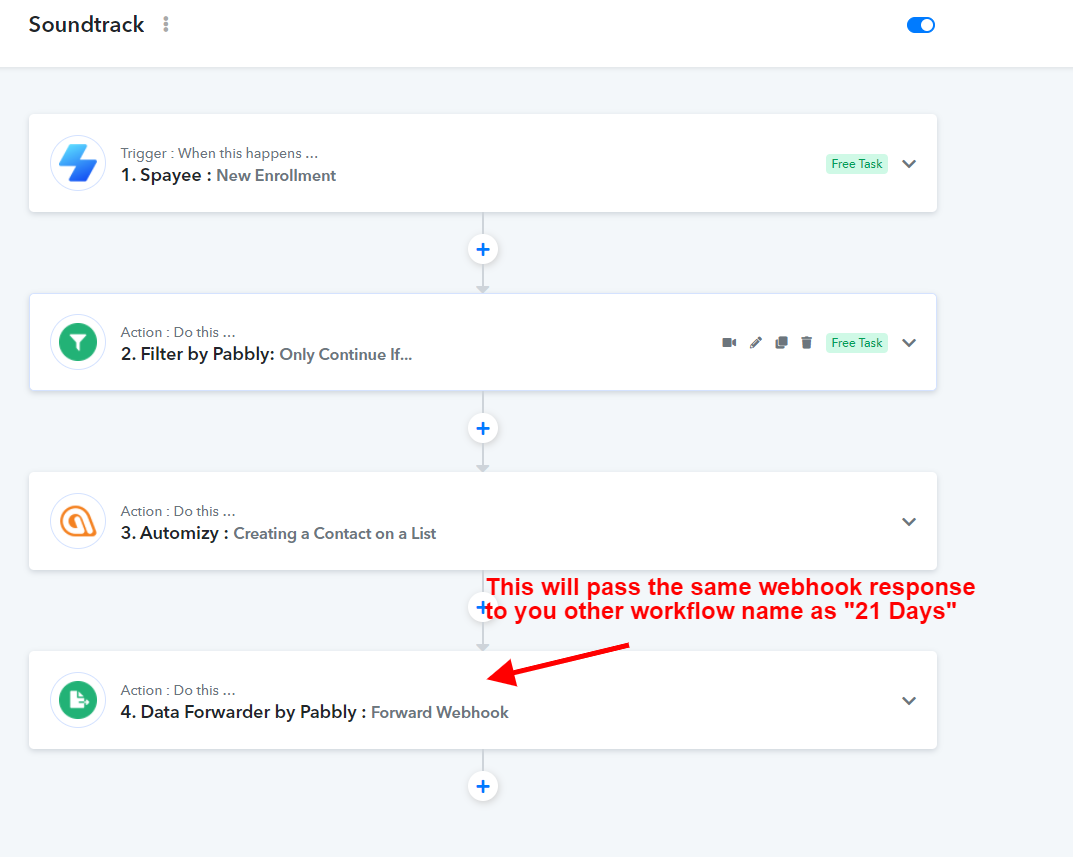Click the Automizy app icon
Viewport: 1073px width, 857px height.
(x=78, y=521)
